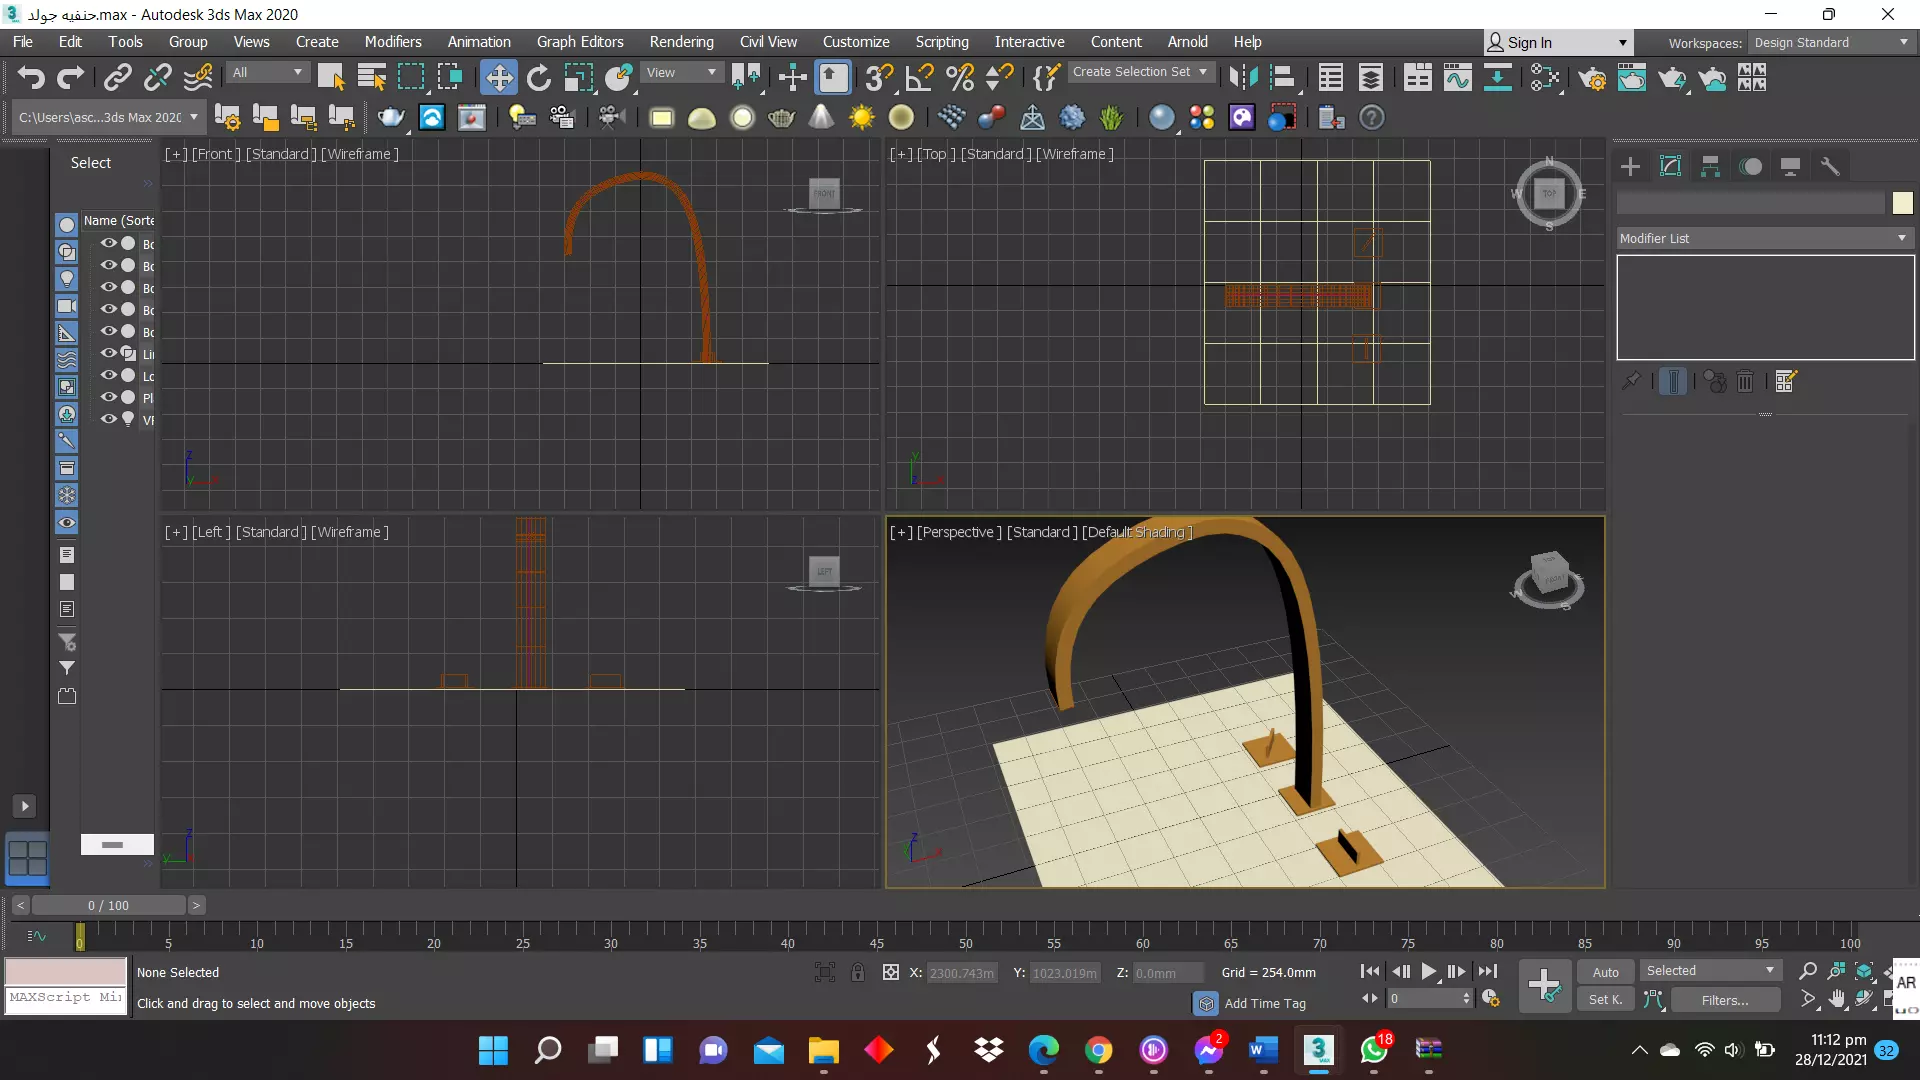The height and width of the screenshot is (1080, 1920).
Task: Click the Mirror tool icon
Action: point(1243,78)
